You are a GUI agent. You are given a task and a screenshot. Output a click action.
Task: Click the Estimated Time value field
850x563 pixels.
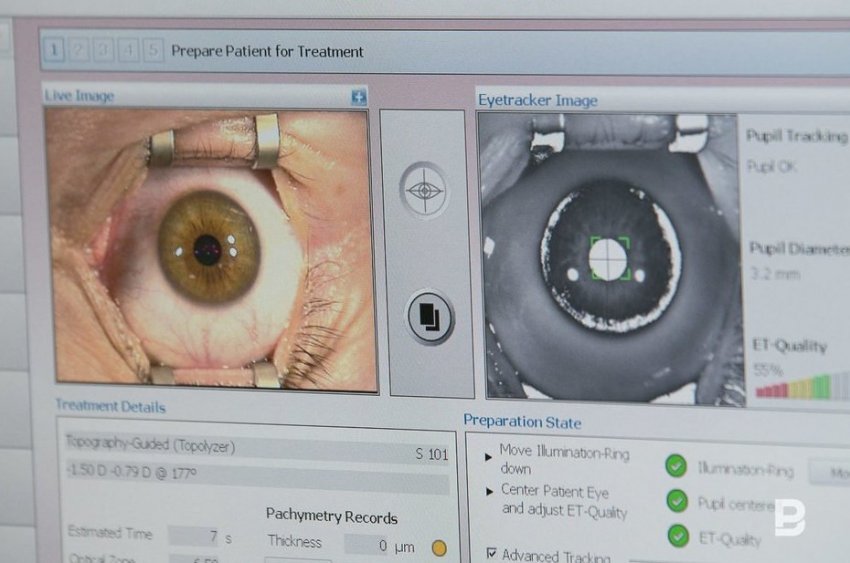(193, 536)
